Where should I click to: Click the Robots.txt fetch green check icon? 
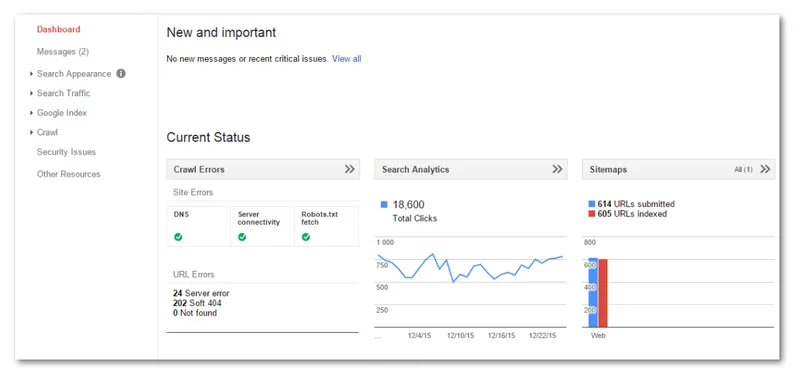(306, 237)
